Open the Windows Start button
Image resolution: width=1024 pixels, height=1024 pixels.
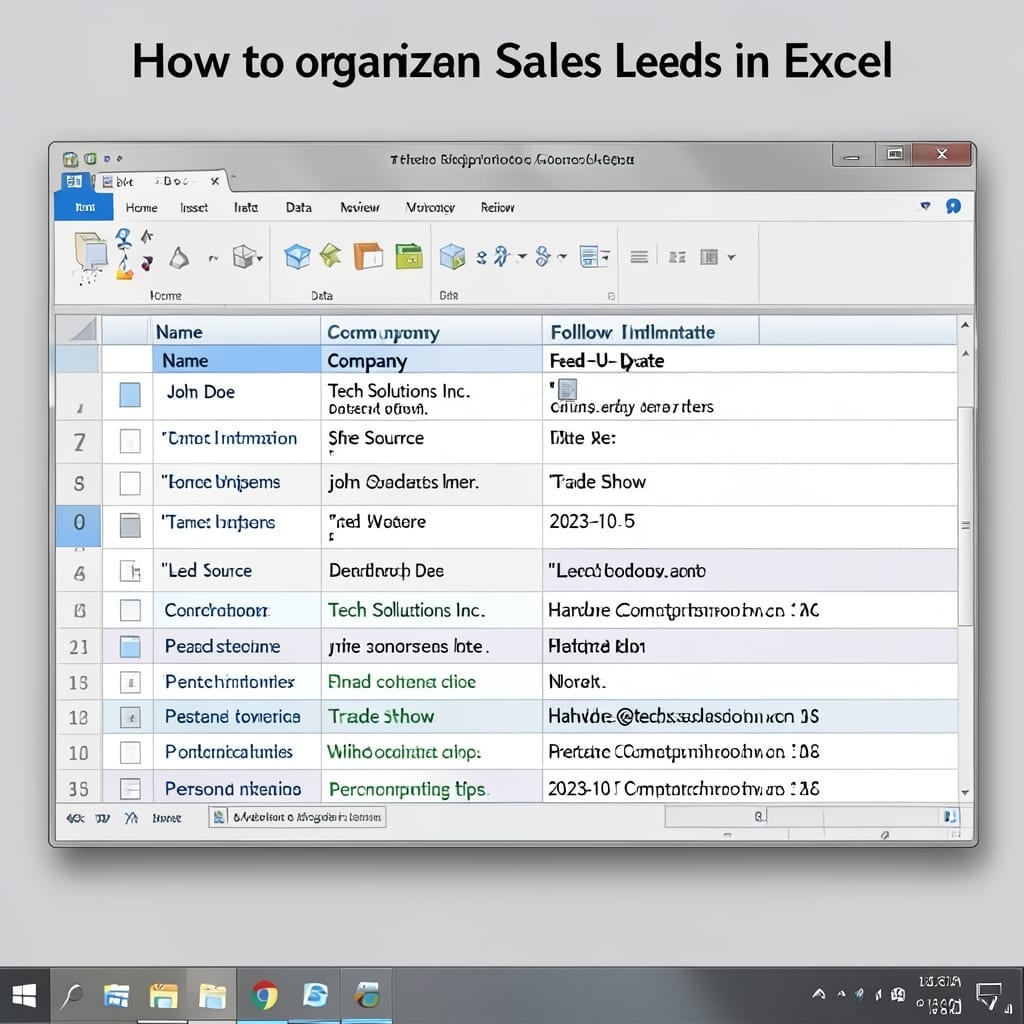(25, 995)
